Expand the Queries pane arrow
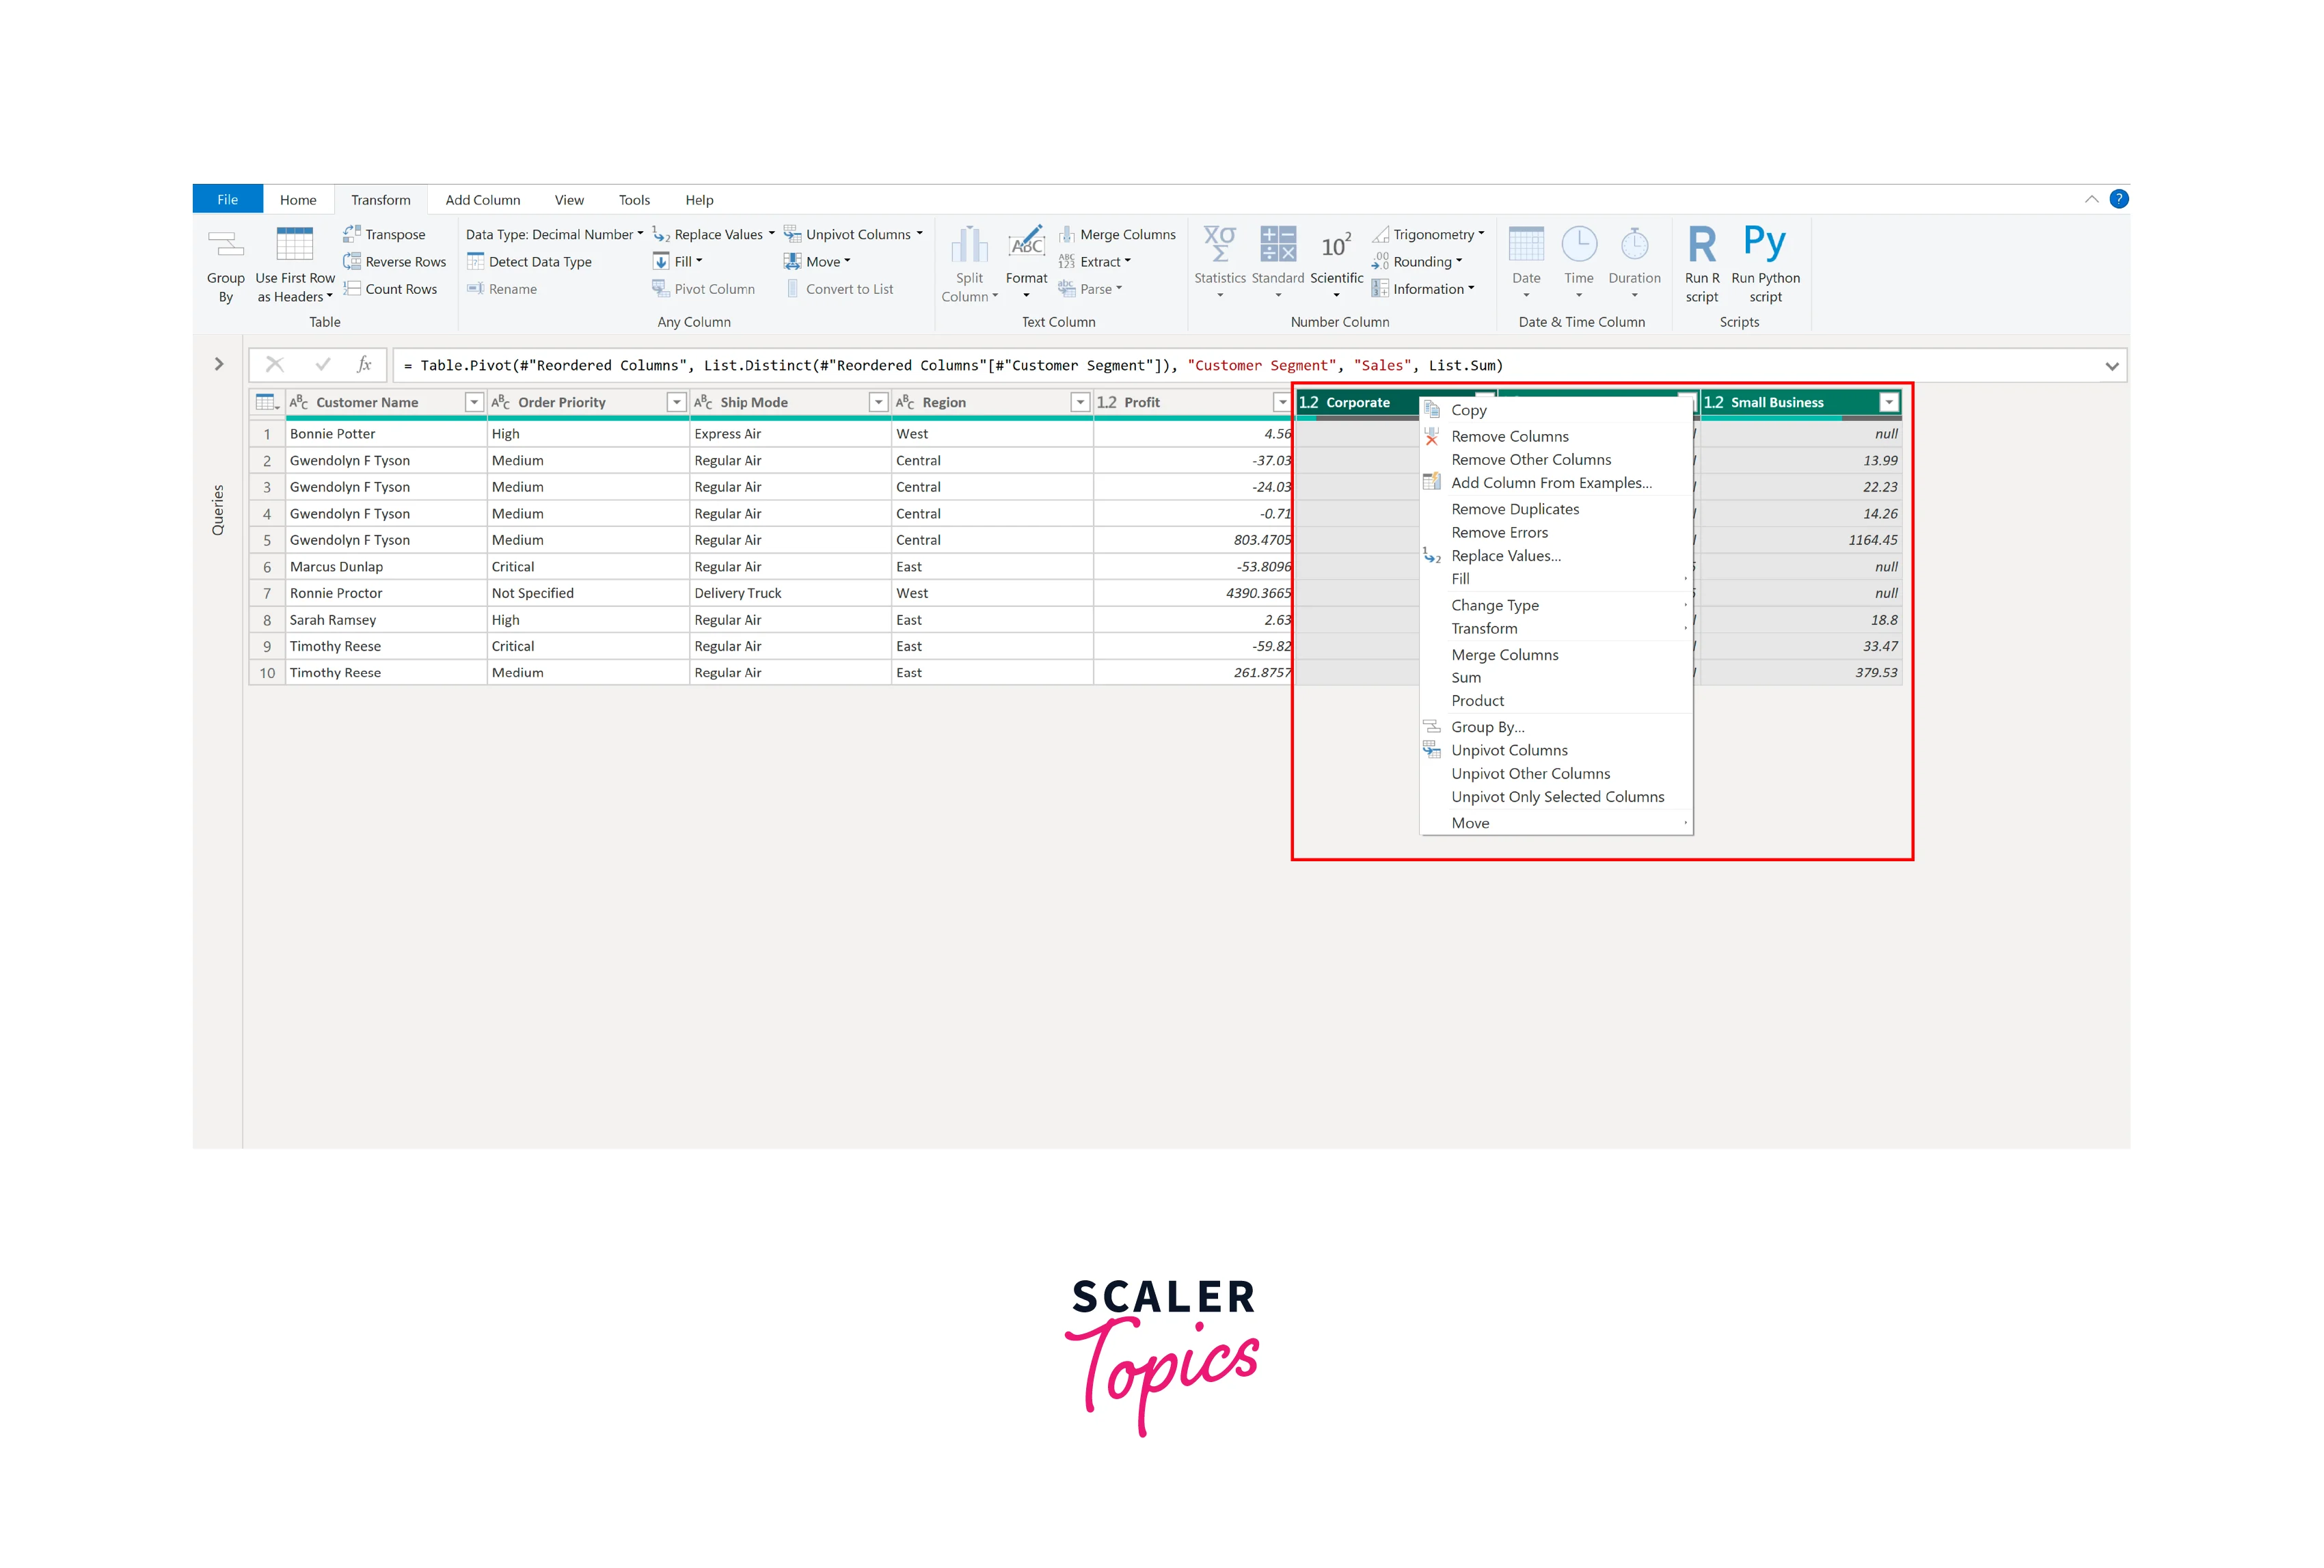This screenshot has height=1568, width=2324. 219,364
